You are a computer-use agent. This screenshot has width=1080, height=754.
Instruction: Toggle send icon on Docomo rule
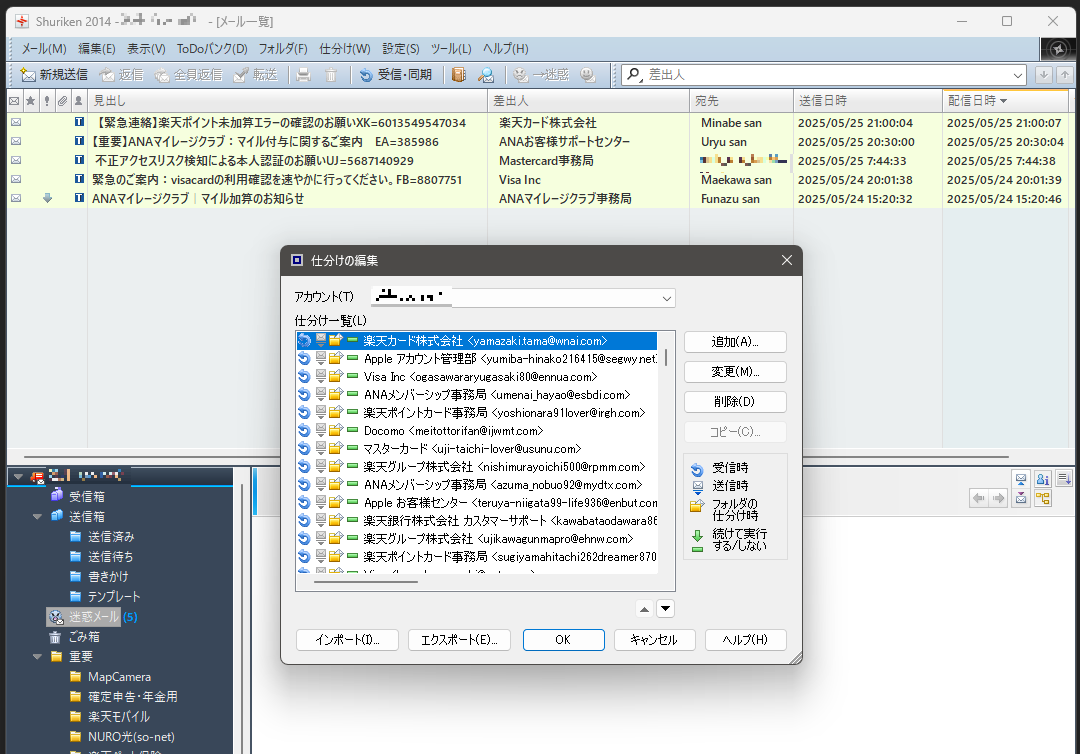click(x=320, y=430)
